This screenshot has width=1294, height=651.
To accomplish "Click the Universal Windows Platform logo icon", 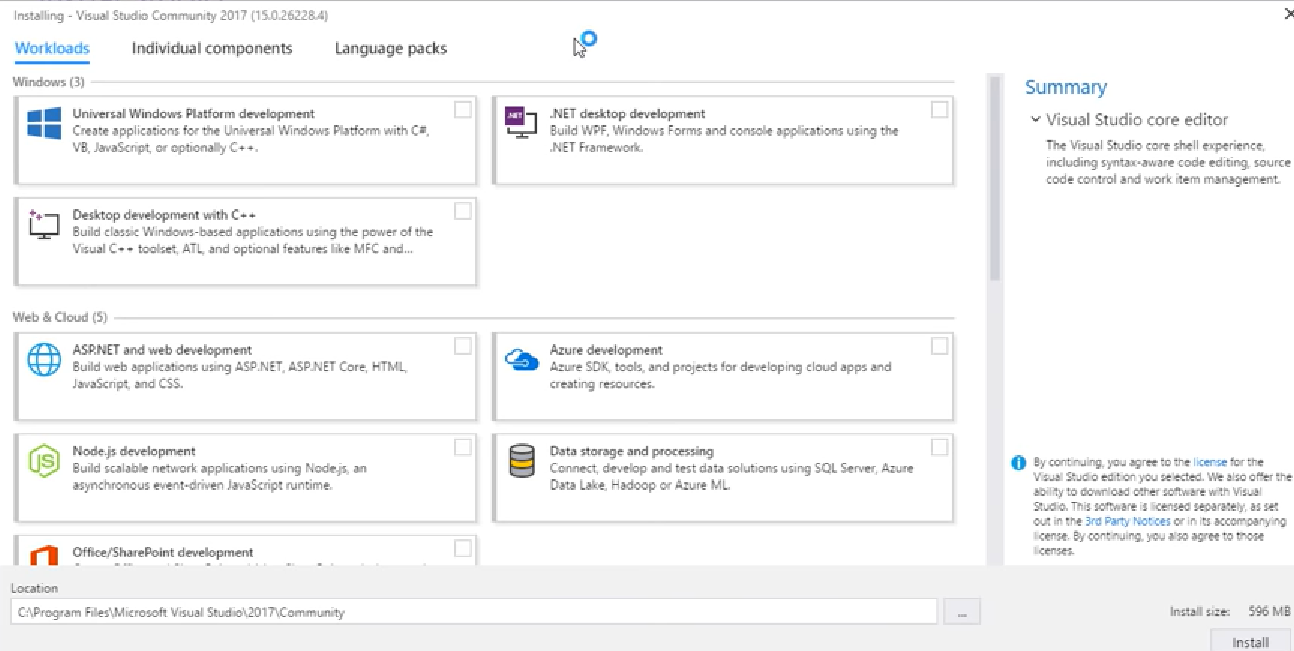I will click(44, 124).
